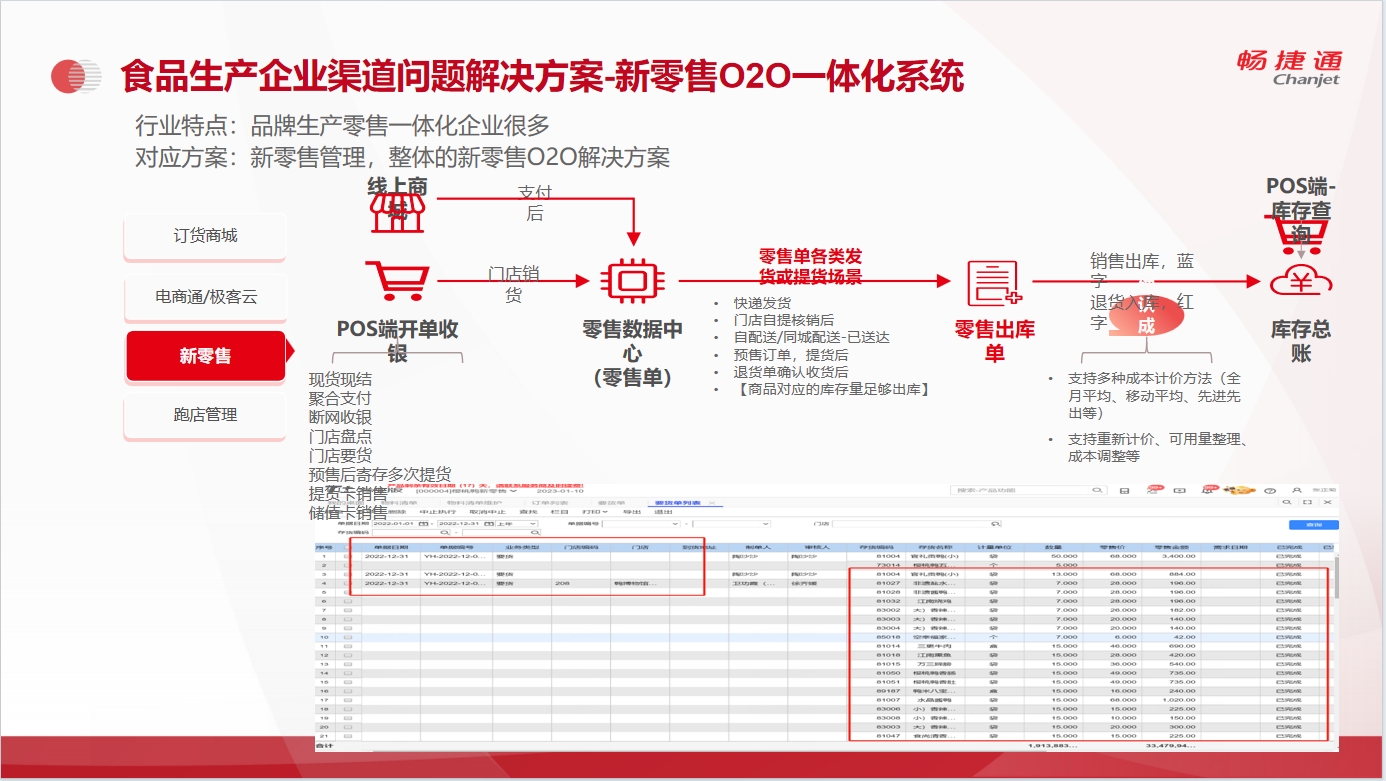
Task: Click the icon left of the messages icon
Action: [x=1124, y=491]
